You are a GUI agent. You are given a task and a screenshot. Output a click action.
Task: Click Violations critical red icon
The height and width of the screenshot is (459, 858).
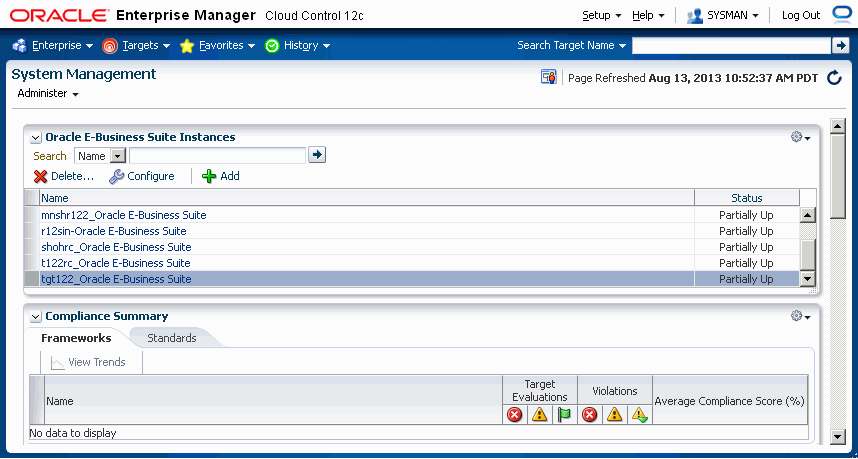click(x=589, y=416)
